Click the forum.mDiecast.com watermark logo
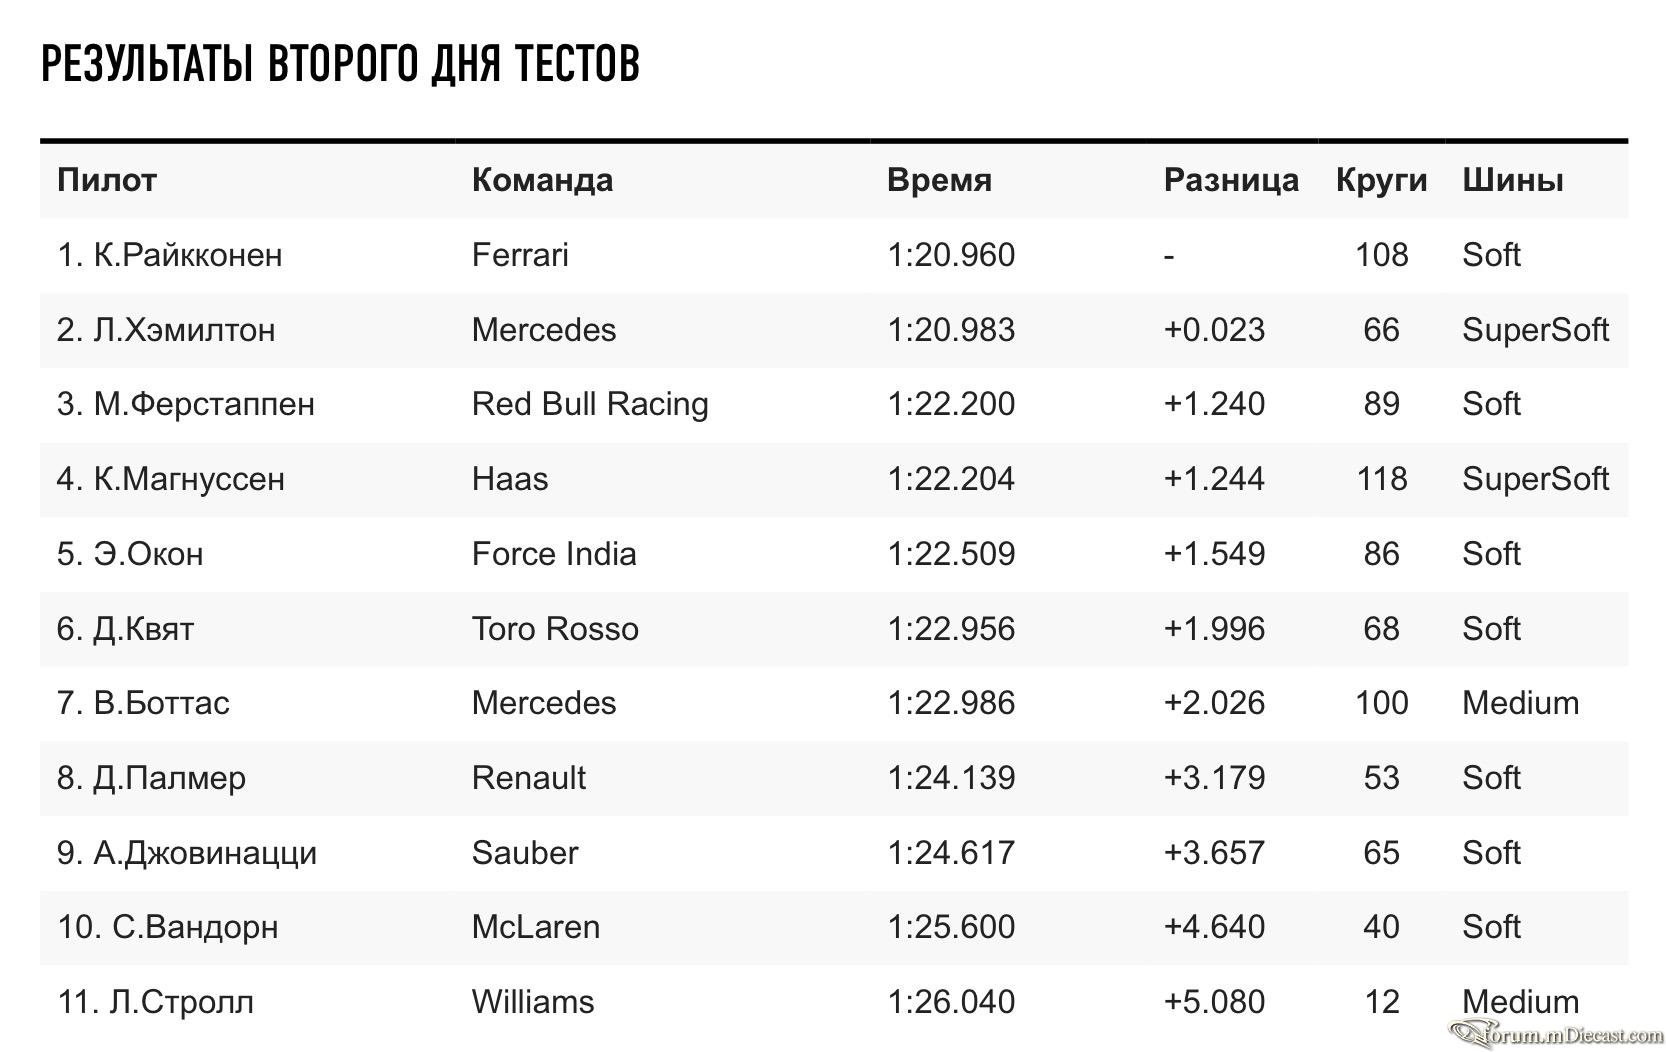The image size is (1666, 1052). point(1556,1033)
